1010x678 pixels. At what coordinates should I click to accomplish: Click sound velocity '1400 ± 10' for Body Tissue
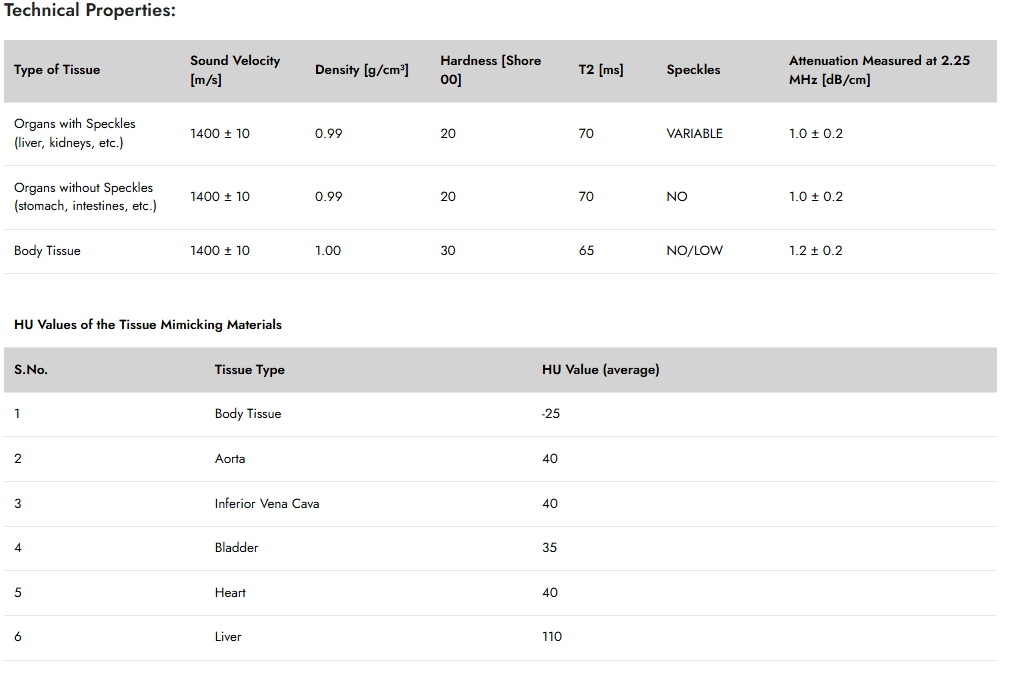pos(220,250)
